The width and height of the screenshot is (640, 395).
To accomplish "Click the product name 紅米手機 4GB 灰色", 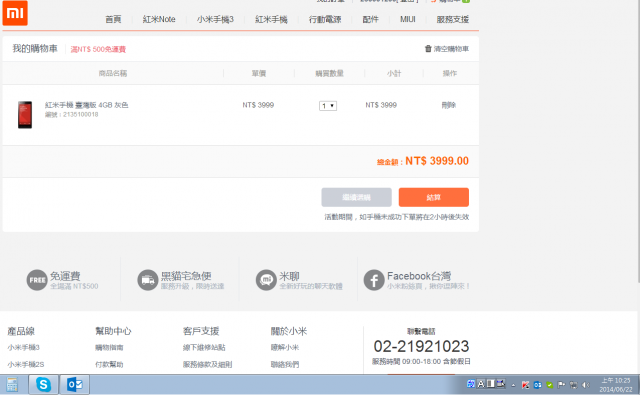I will point(87,105).
